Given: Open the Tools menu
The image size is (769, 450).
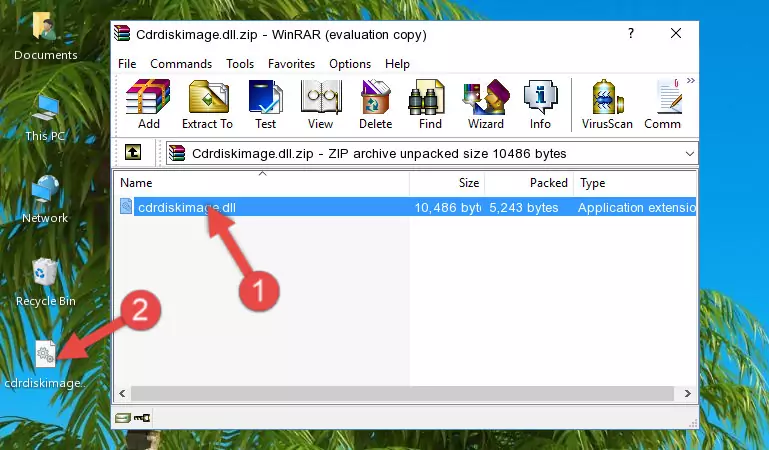Looking at the screenshot, I should point(240,64).
